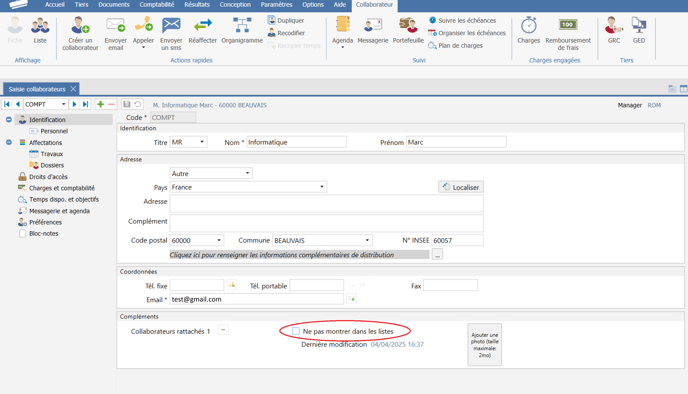Viewport: 688px width, 394px height.
Task: Check Ne pas montrer dans les listes
Action: (296, 331)
